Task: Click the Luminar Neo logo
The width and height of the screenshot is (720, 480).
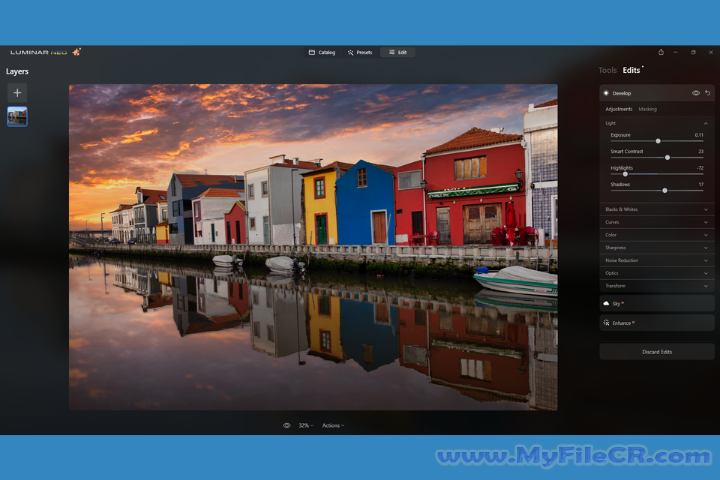Action: [x=39, y=52]
